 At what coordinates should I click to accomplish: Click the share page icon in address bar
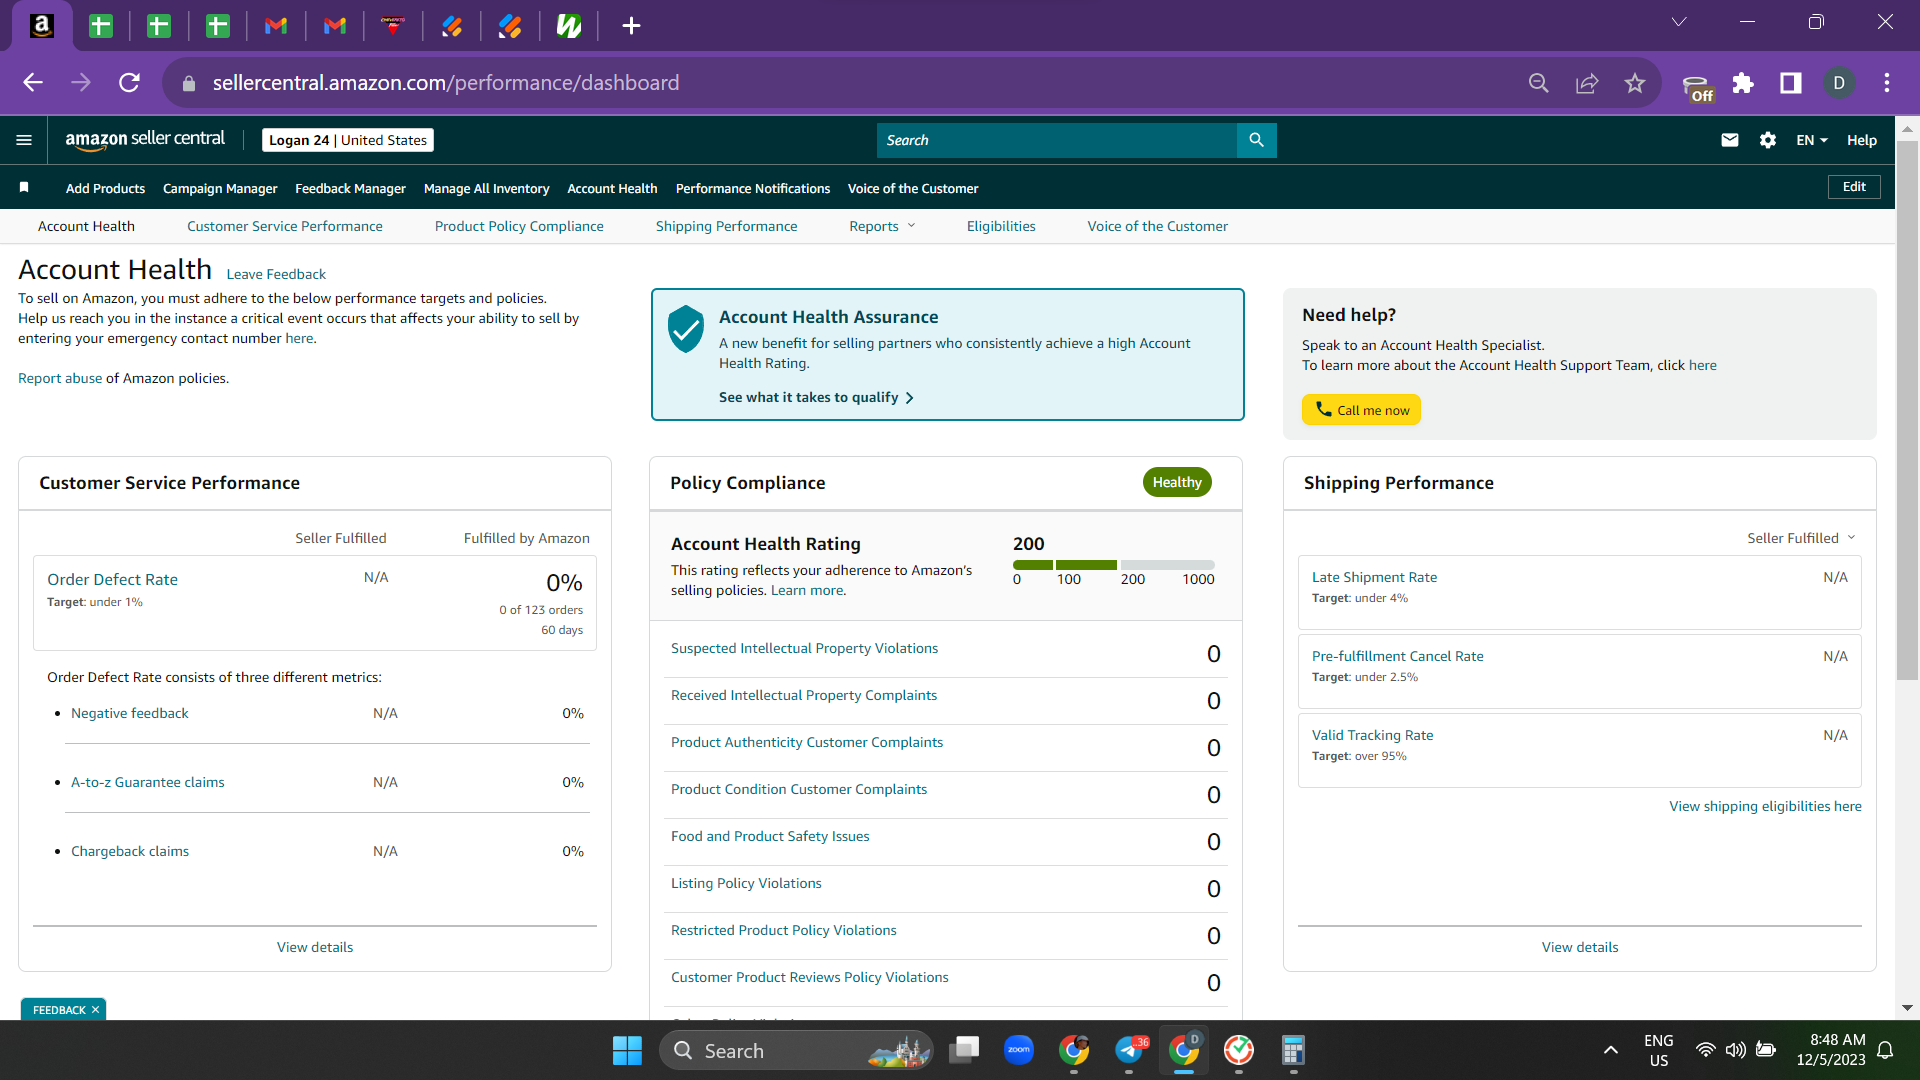pos(1587,83)
